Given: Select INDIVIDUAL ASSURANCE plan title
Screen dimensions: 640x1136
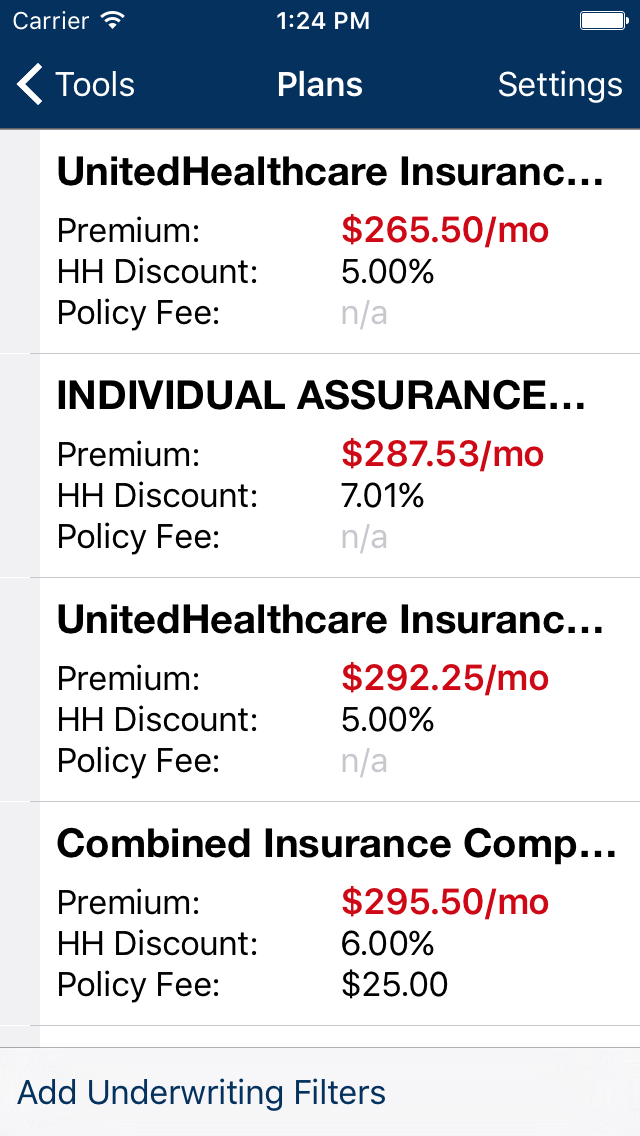Looking at the screenshot, I should 320,397.
